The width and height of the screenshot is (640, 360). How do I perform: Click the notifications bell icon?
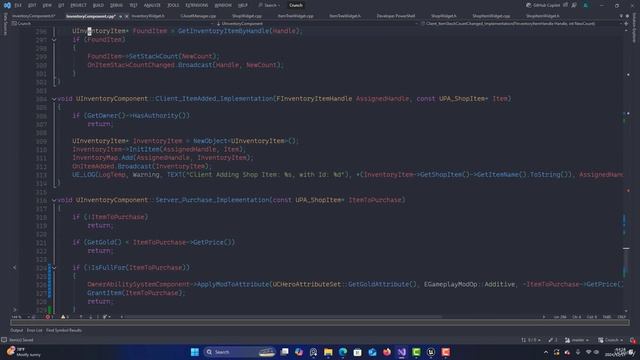(x=633, y=340)
